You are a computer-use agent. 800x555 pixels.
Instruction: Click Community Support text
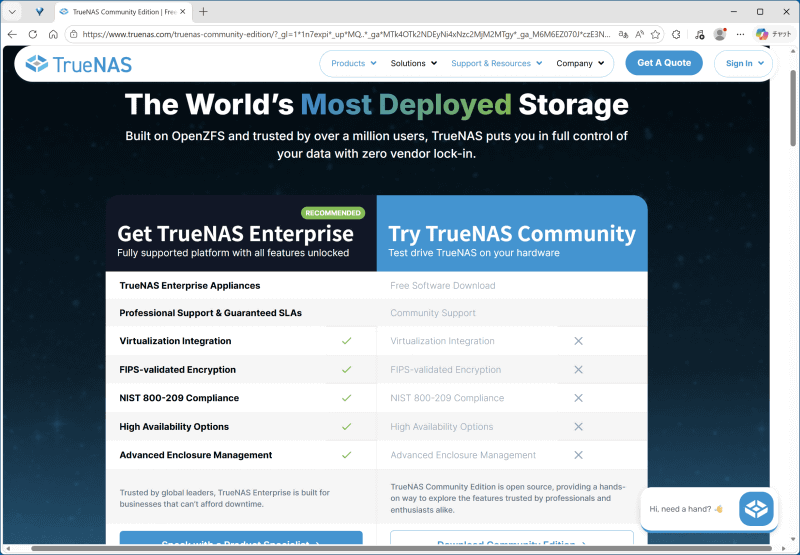tap(433, 313)
